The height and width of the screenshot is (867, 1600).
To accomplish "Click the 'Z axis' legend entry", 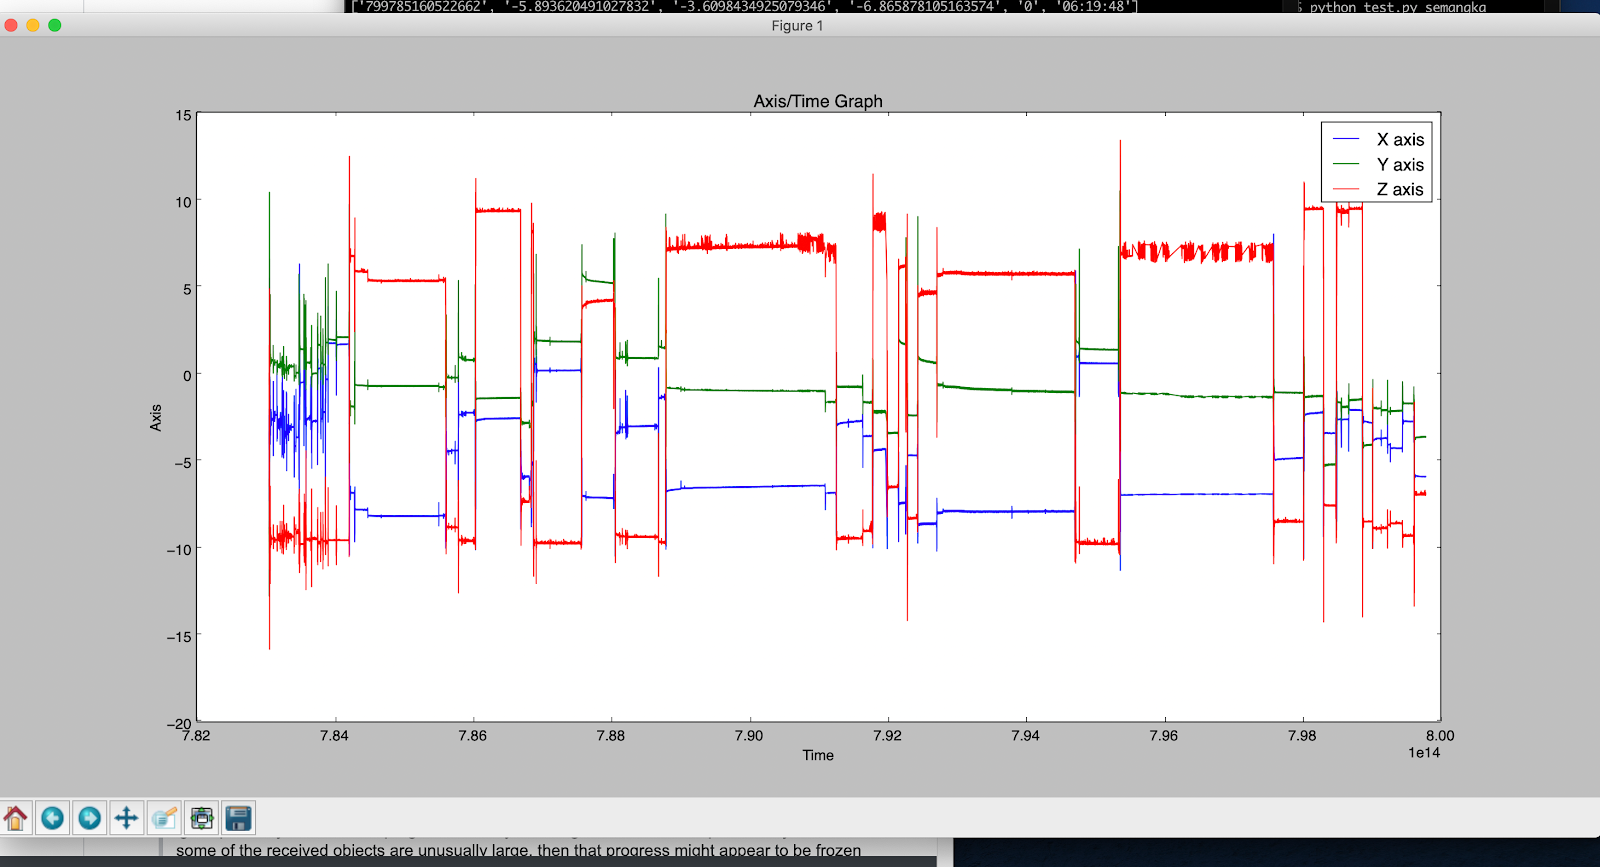I will point(1400,189).
